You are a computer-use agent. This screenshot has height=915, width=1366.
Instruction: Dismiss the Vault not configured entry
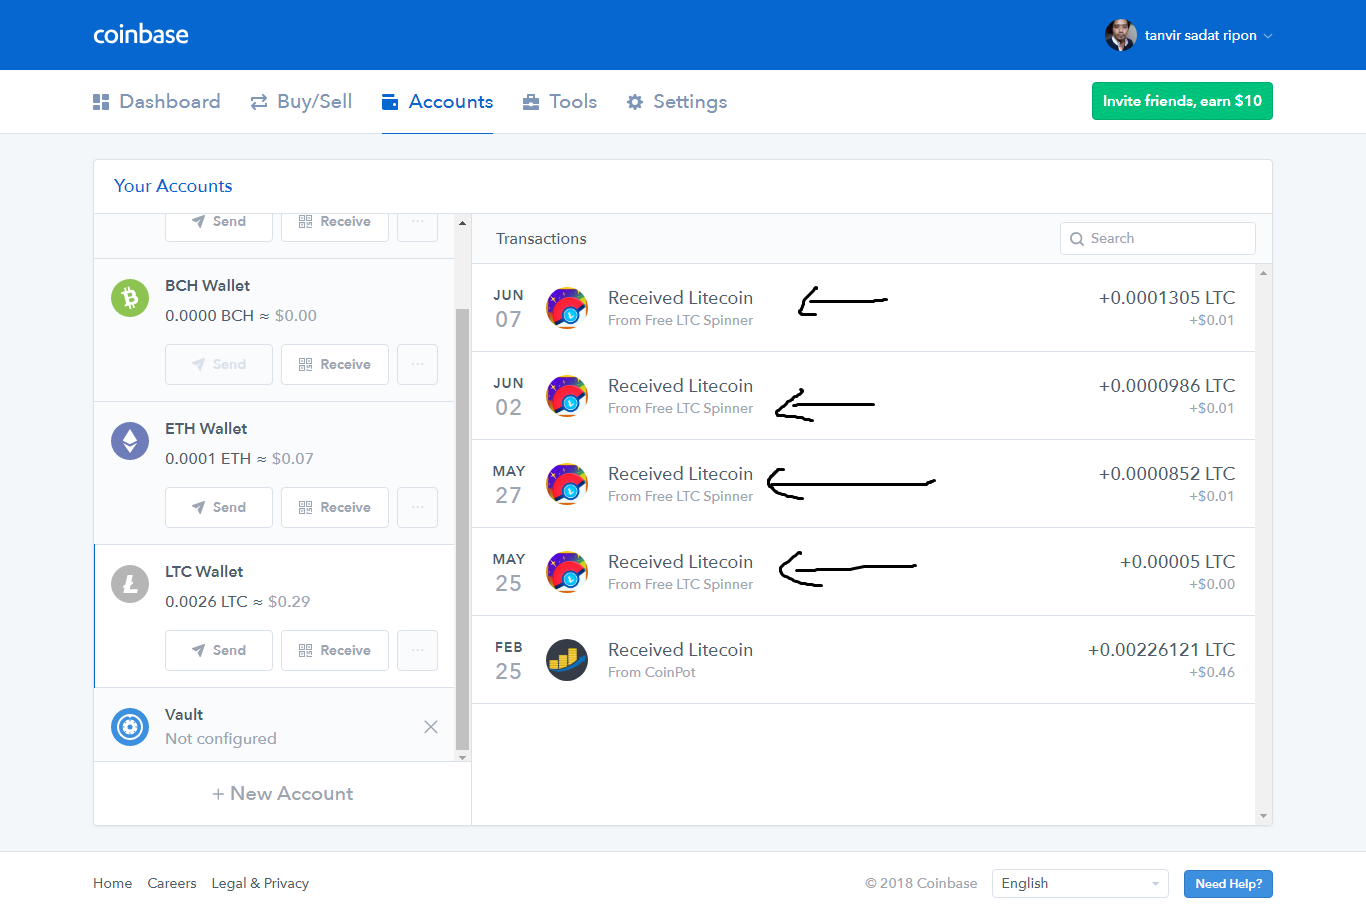coord(431,727)
